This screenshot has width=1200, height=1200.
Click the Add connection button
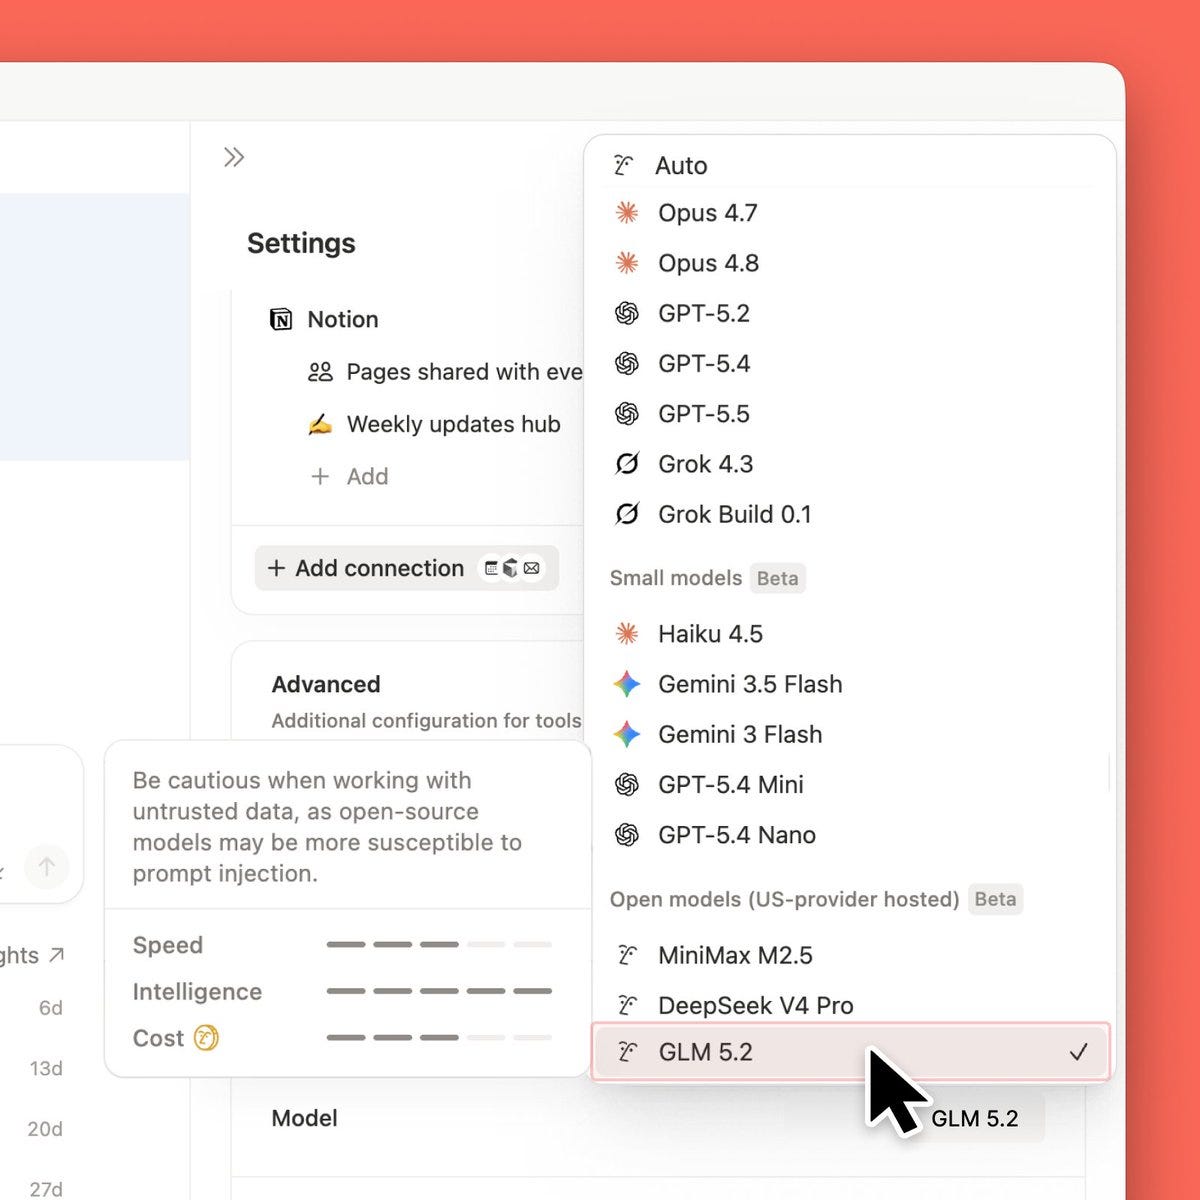coord(406,568)
